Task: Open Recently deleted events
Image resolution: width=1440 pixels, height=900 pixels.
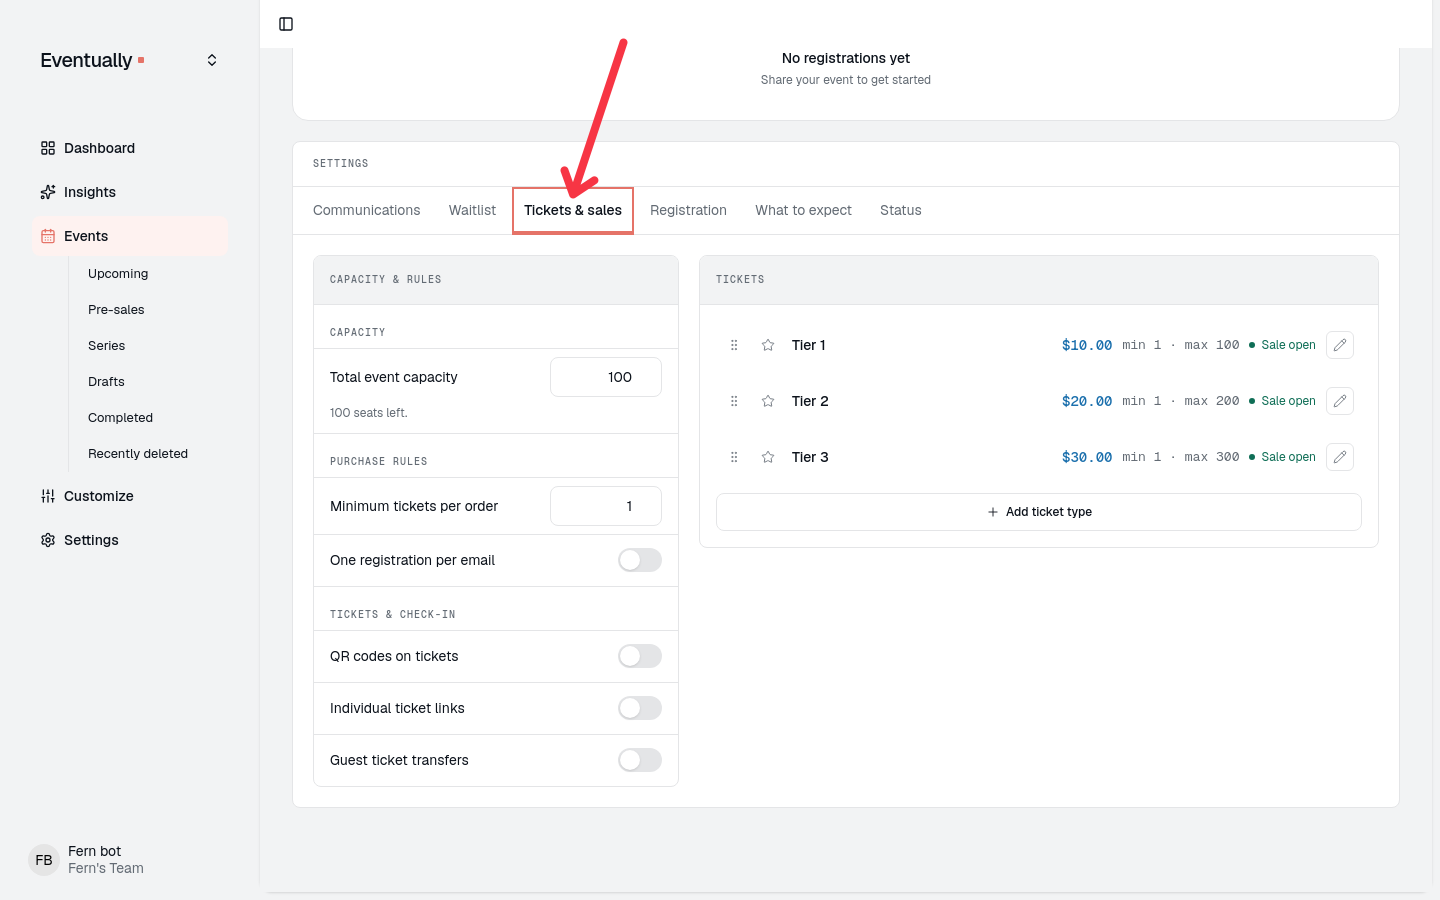Action: 138,454
